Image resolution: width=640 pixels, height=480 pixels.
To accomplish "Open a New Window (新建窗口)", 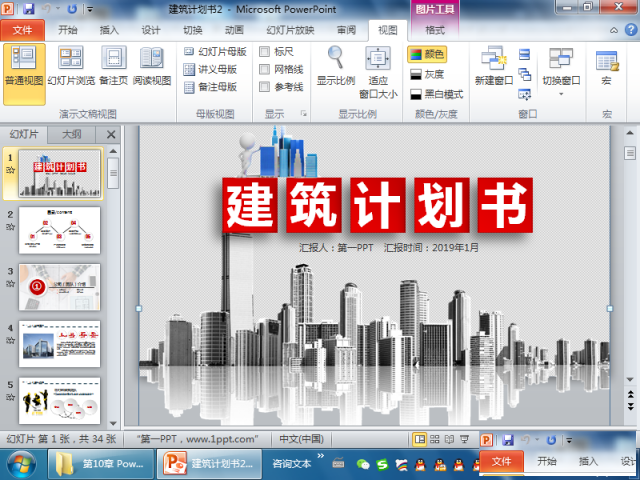I will 494,66.
